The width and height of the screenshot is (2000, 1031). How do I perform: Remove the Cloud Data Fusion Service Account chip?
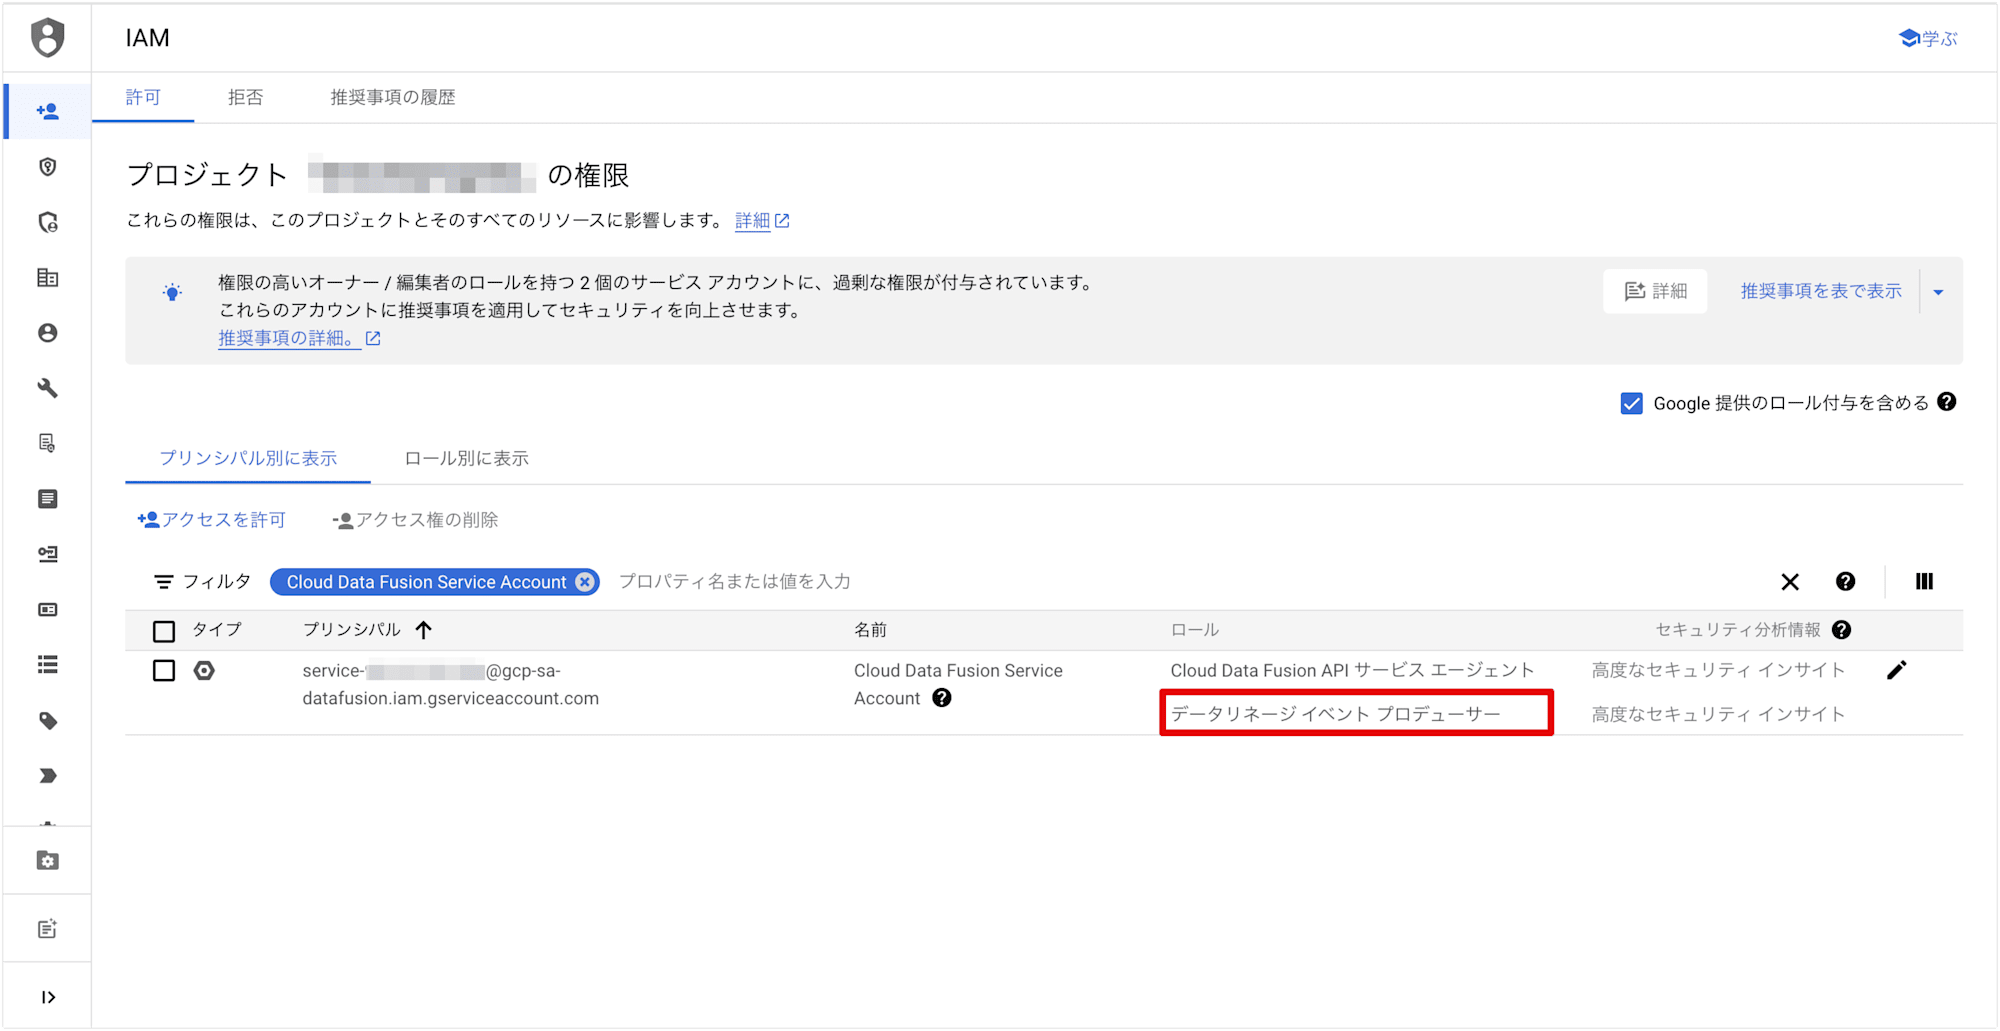[x=585, y=582]
